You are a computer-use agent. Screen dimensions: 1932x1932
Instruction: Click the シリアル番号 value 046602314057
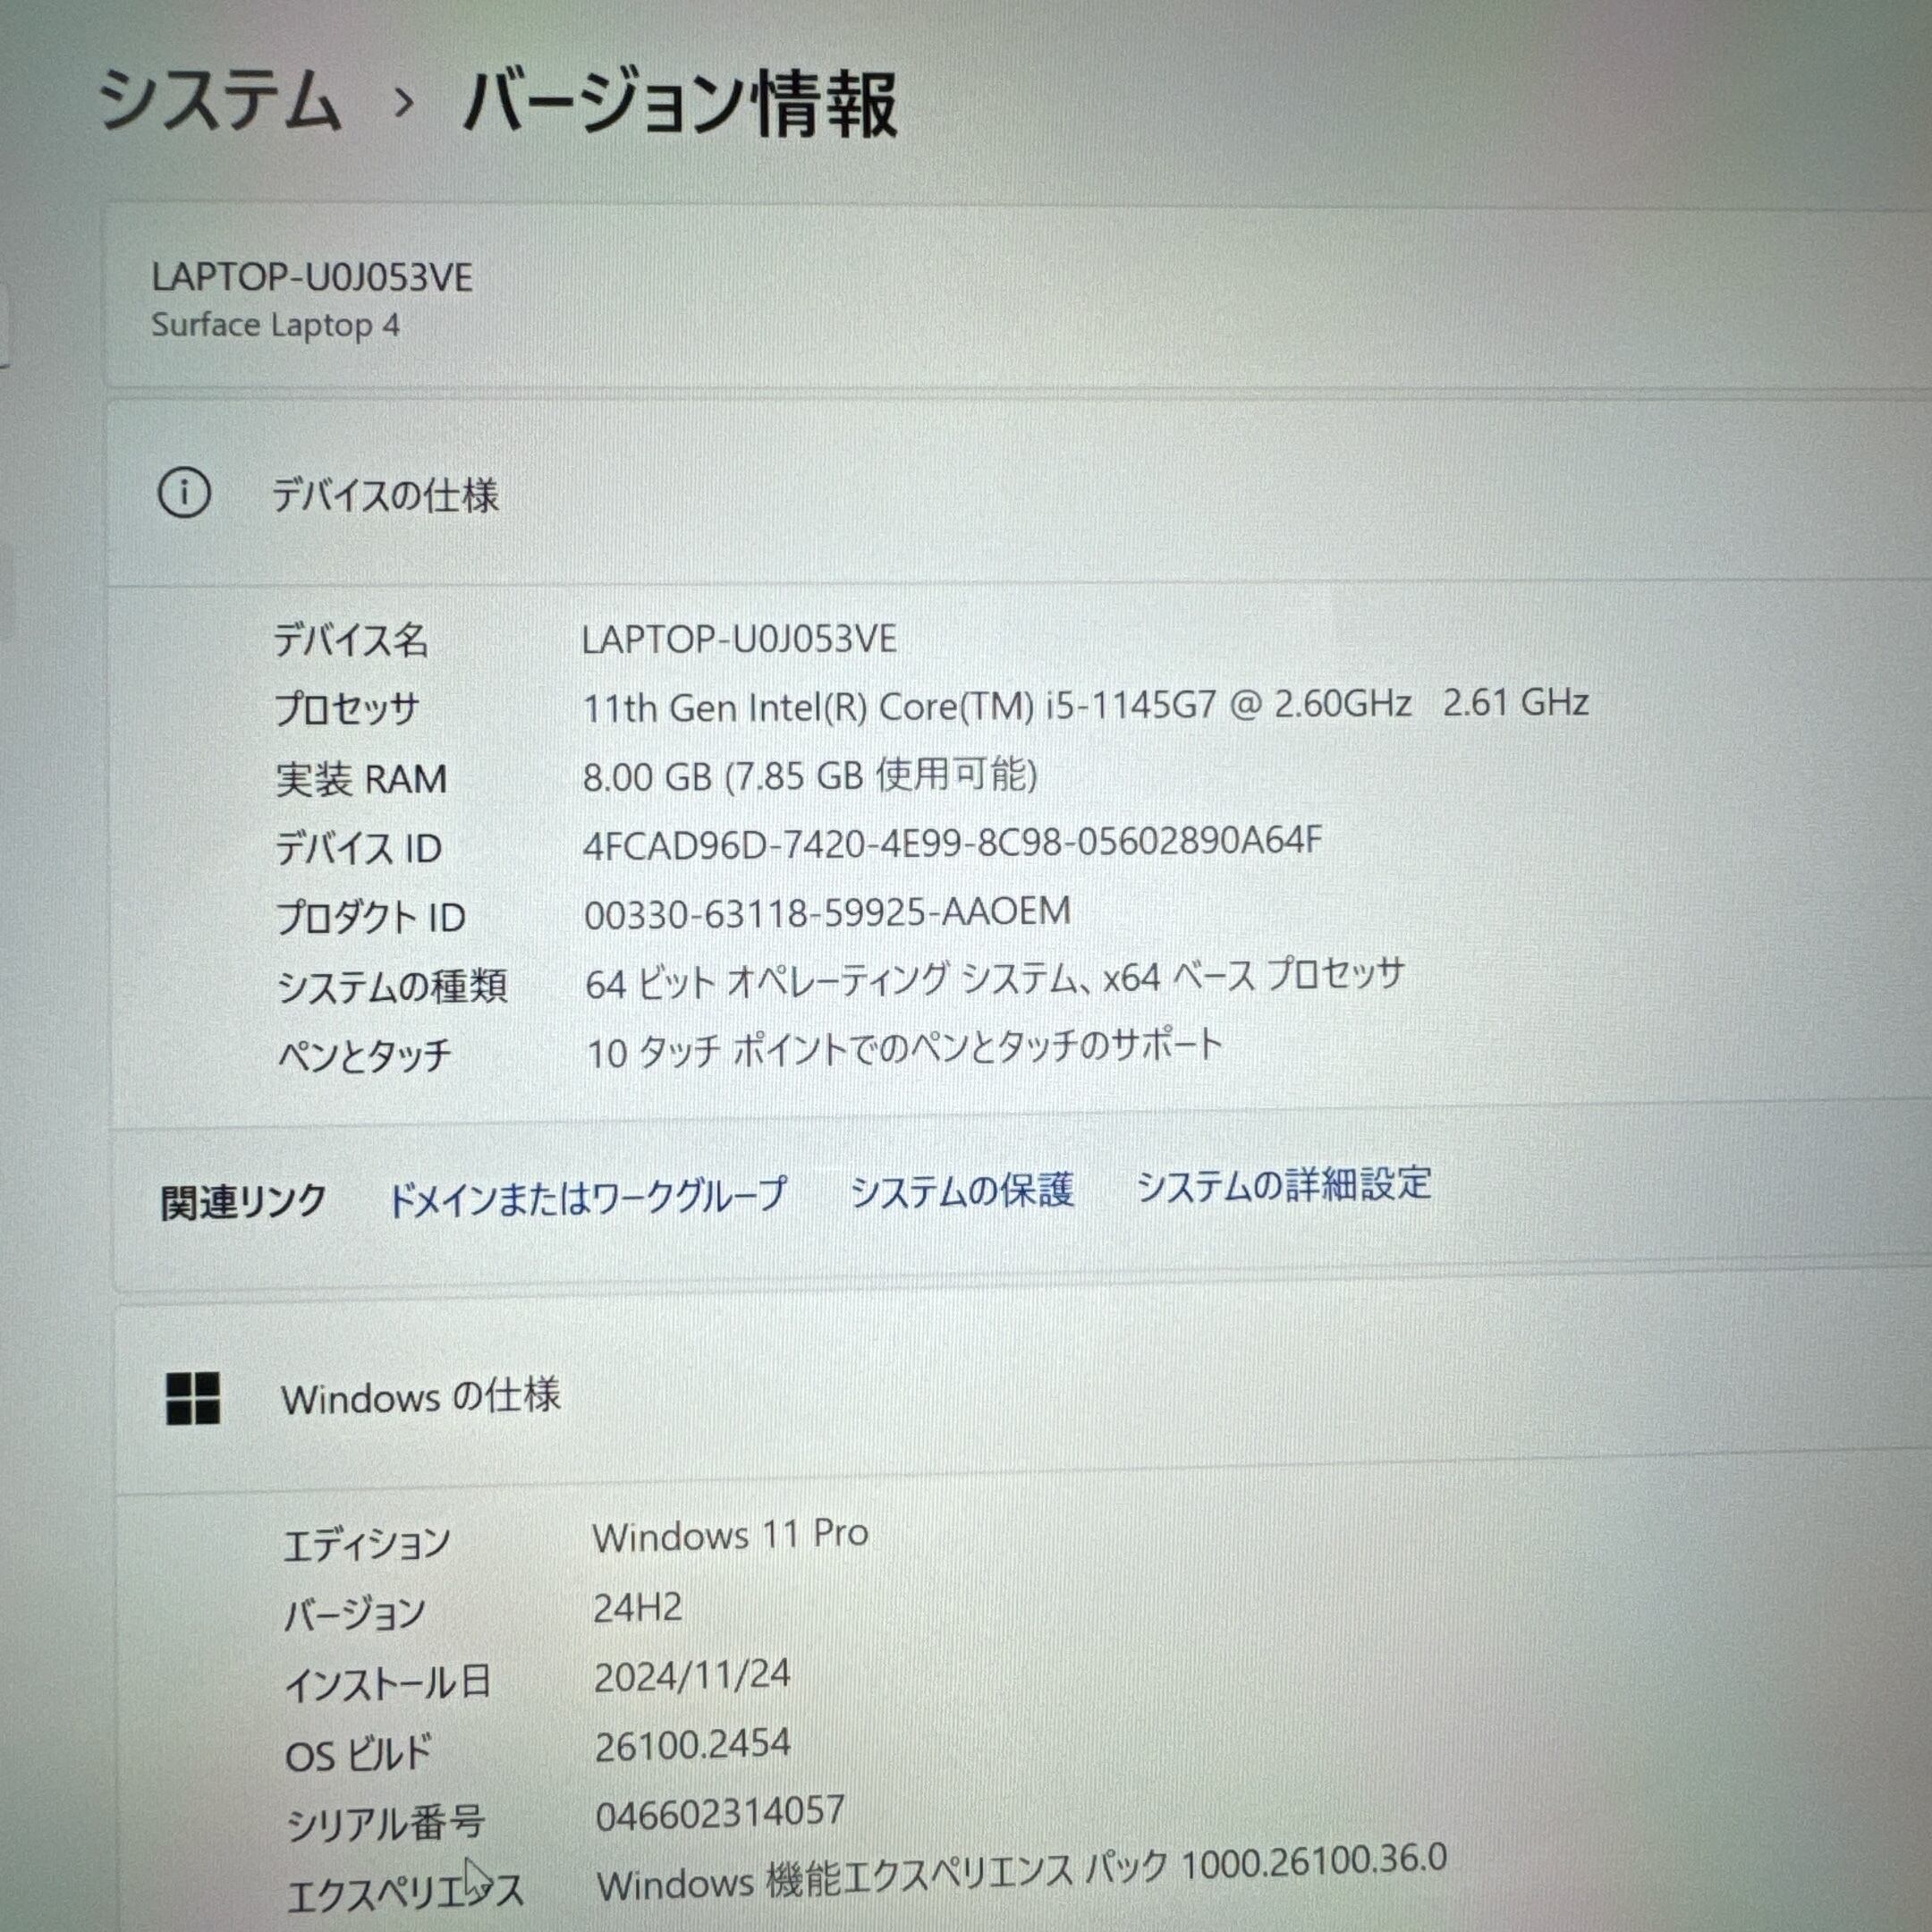[720, 1813]
